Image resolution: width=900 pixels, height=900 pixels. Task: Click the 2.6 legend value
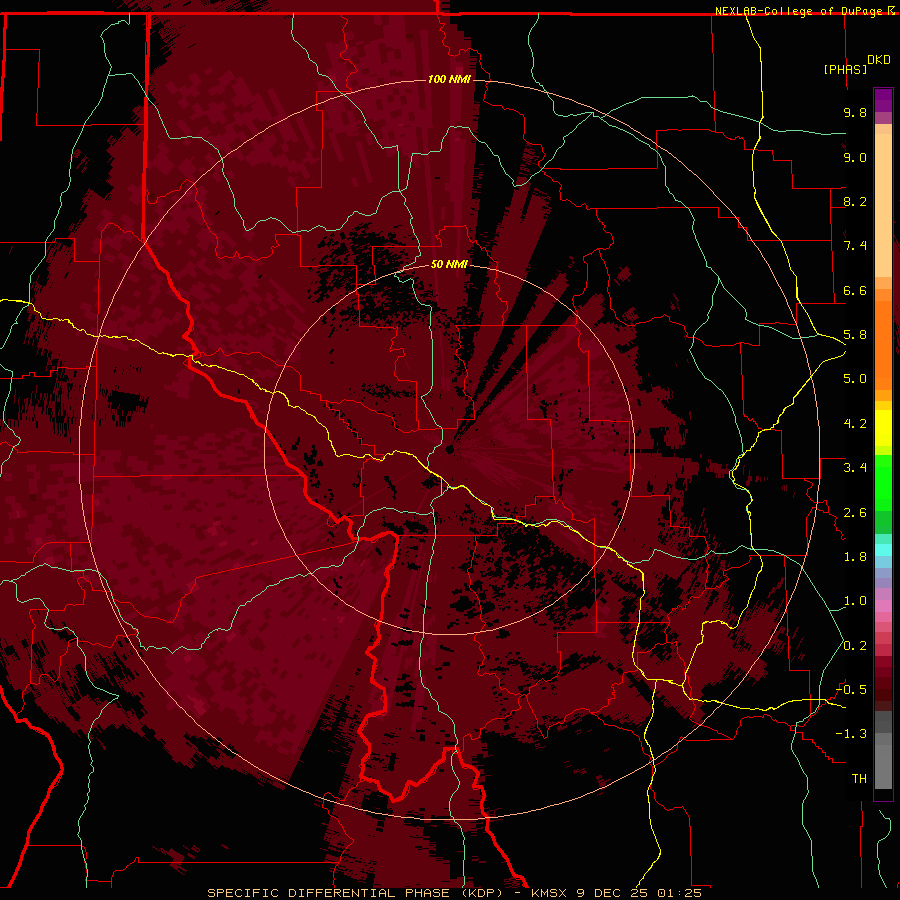tap(855, 513)
